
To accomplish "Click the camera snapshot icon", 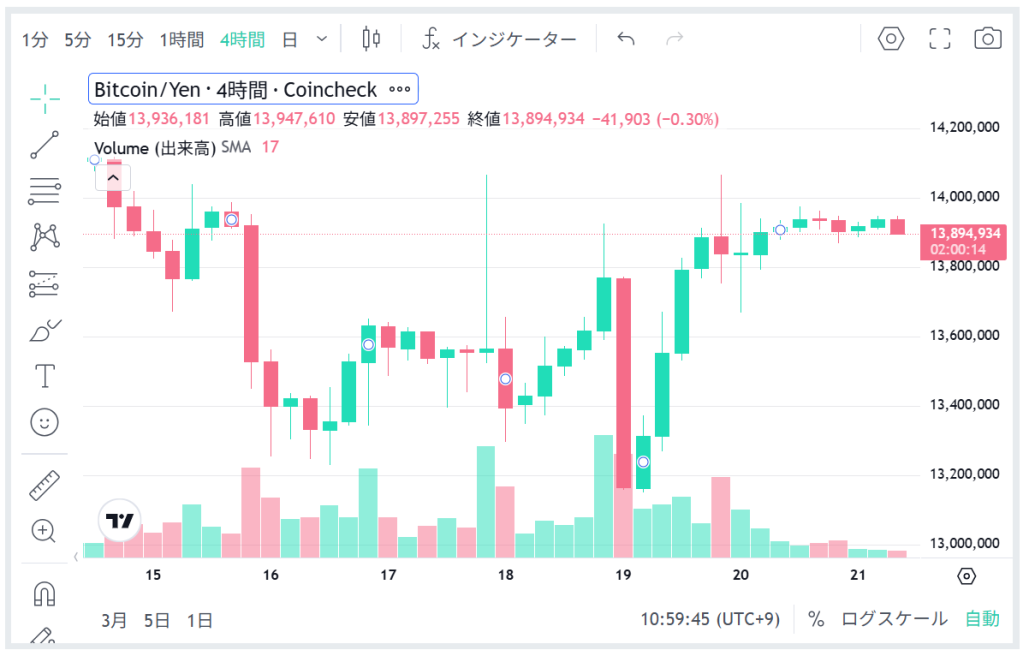I will tap(988, 39).
